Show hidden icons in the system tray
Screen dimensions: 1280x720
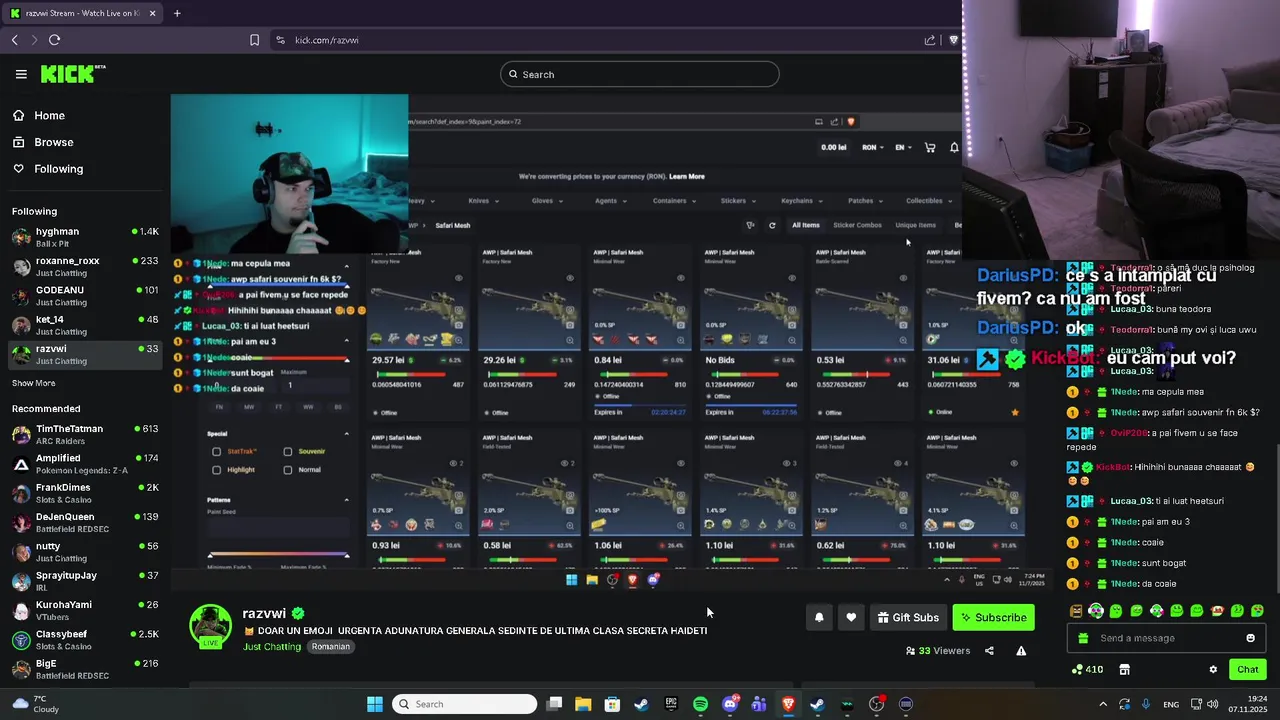(x=1103, y=704)
